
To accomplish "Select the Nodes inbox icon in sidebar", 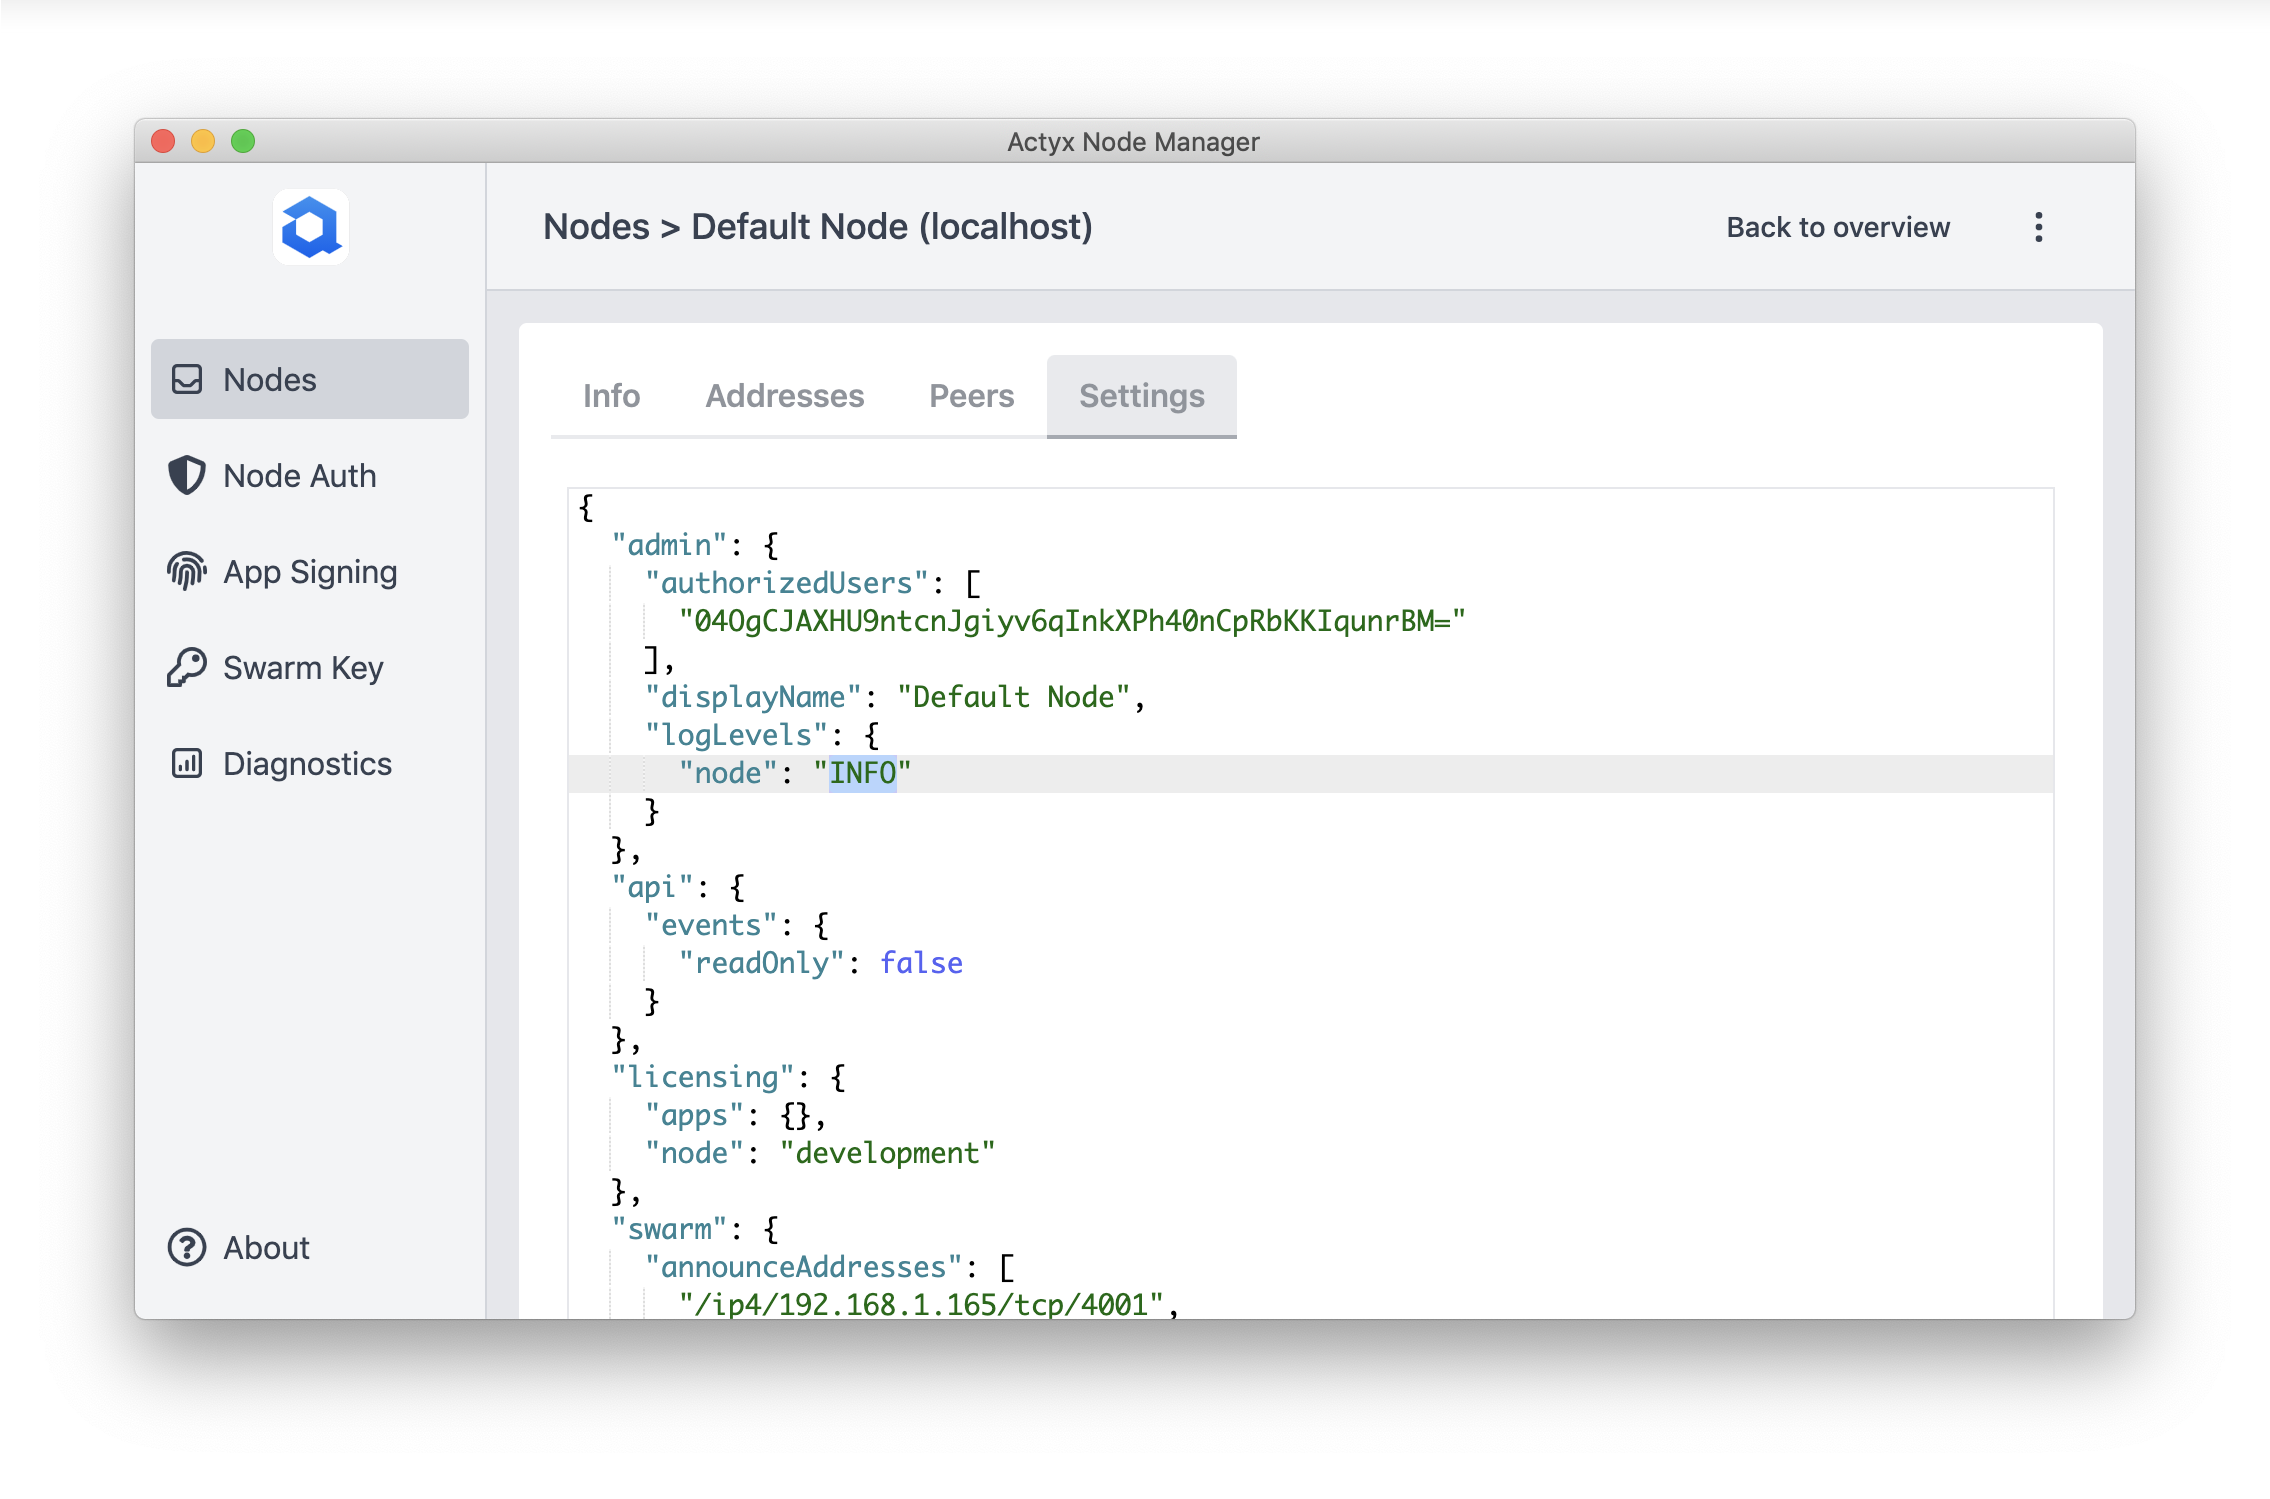I will pyautogui.click(x=188, y=379).
